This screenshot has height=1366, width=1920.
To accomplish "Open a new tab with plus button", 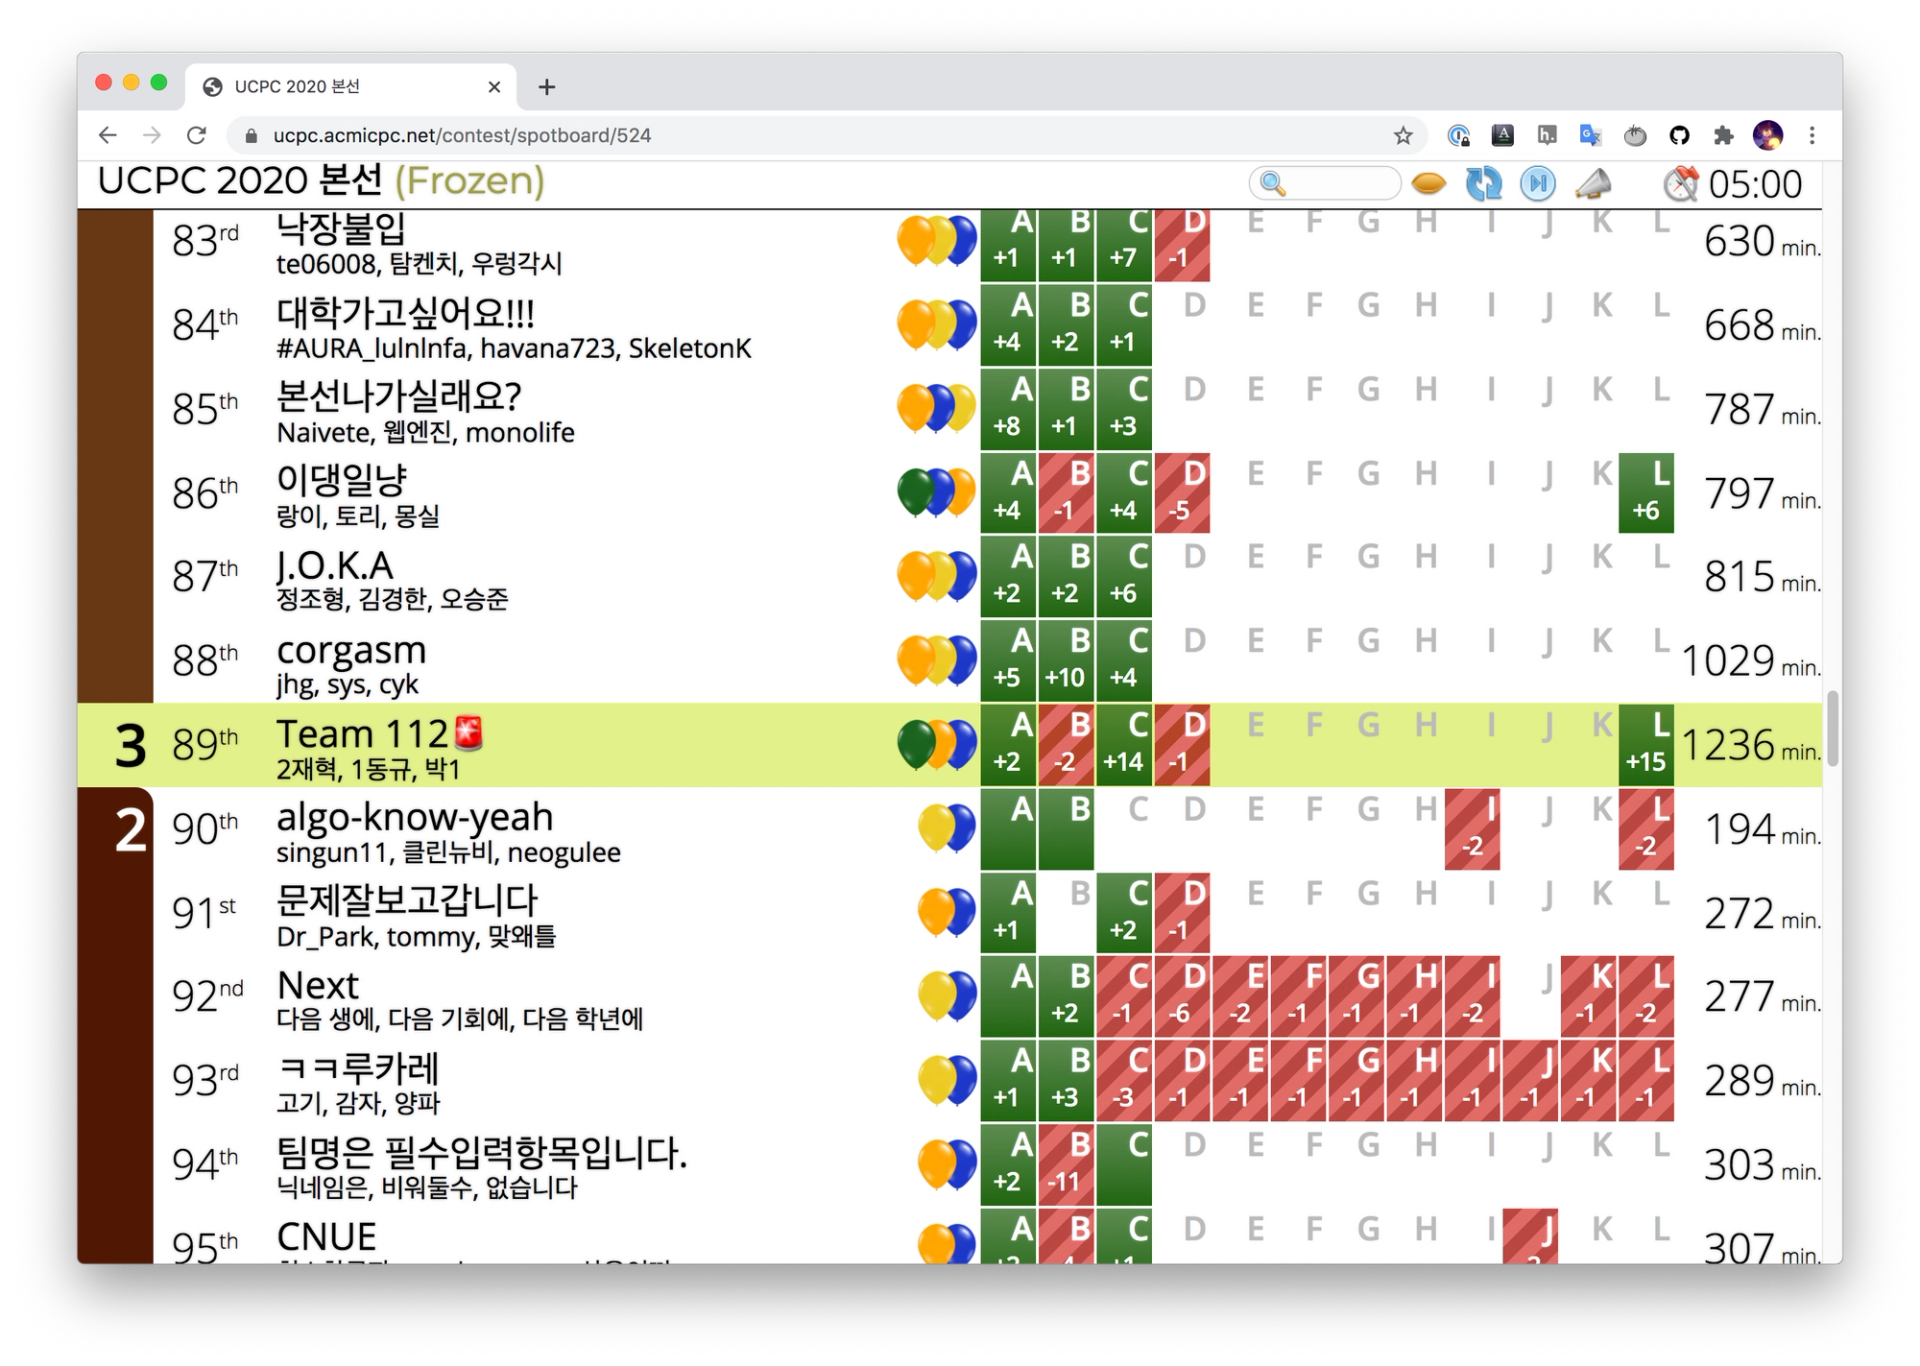I will click(546, 87).
